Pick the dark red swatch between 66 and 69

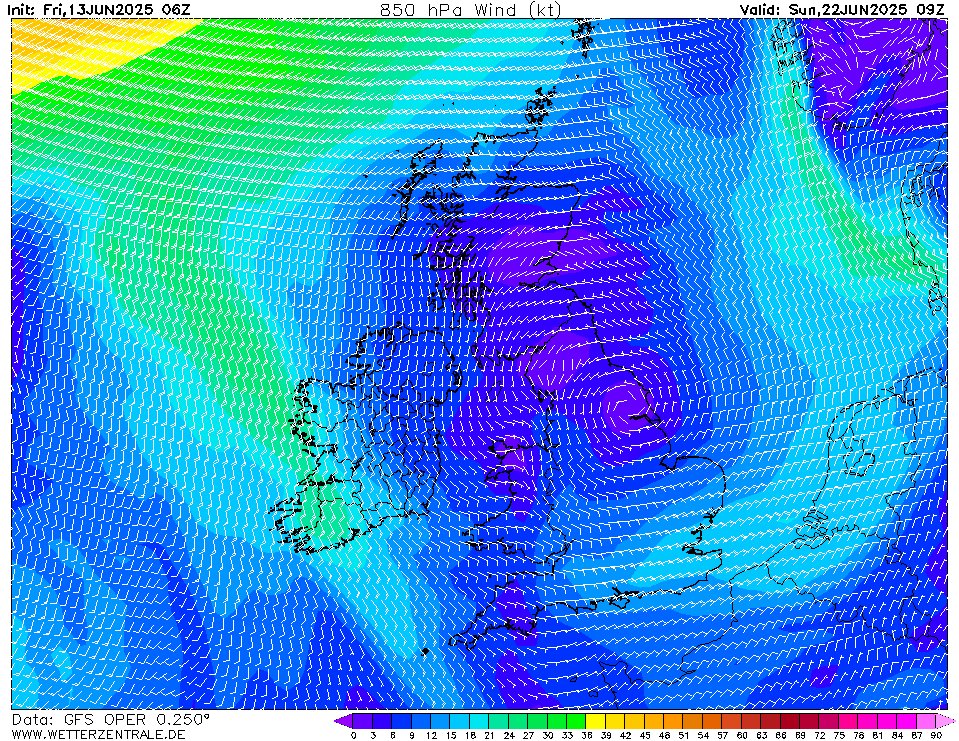coord(790,721)
